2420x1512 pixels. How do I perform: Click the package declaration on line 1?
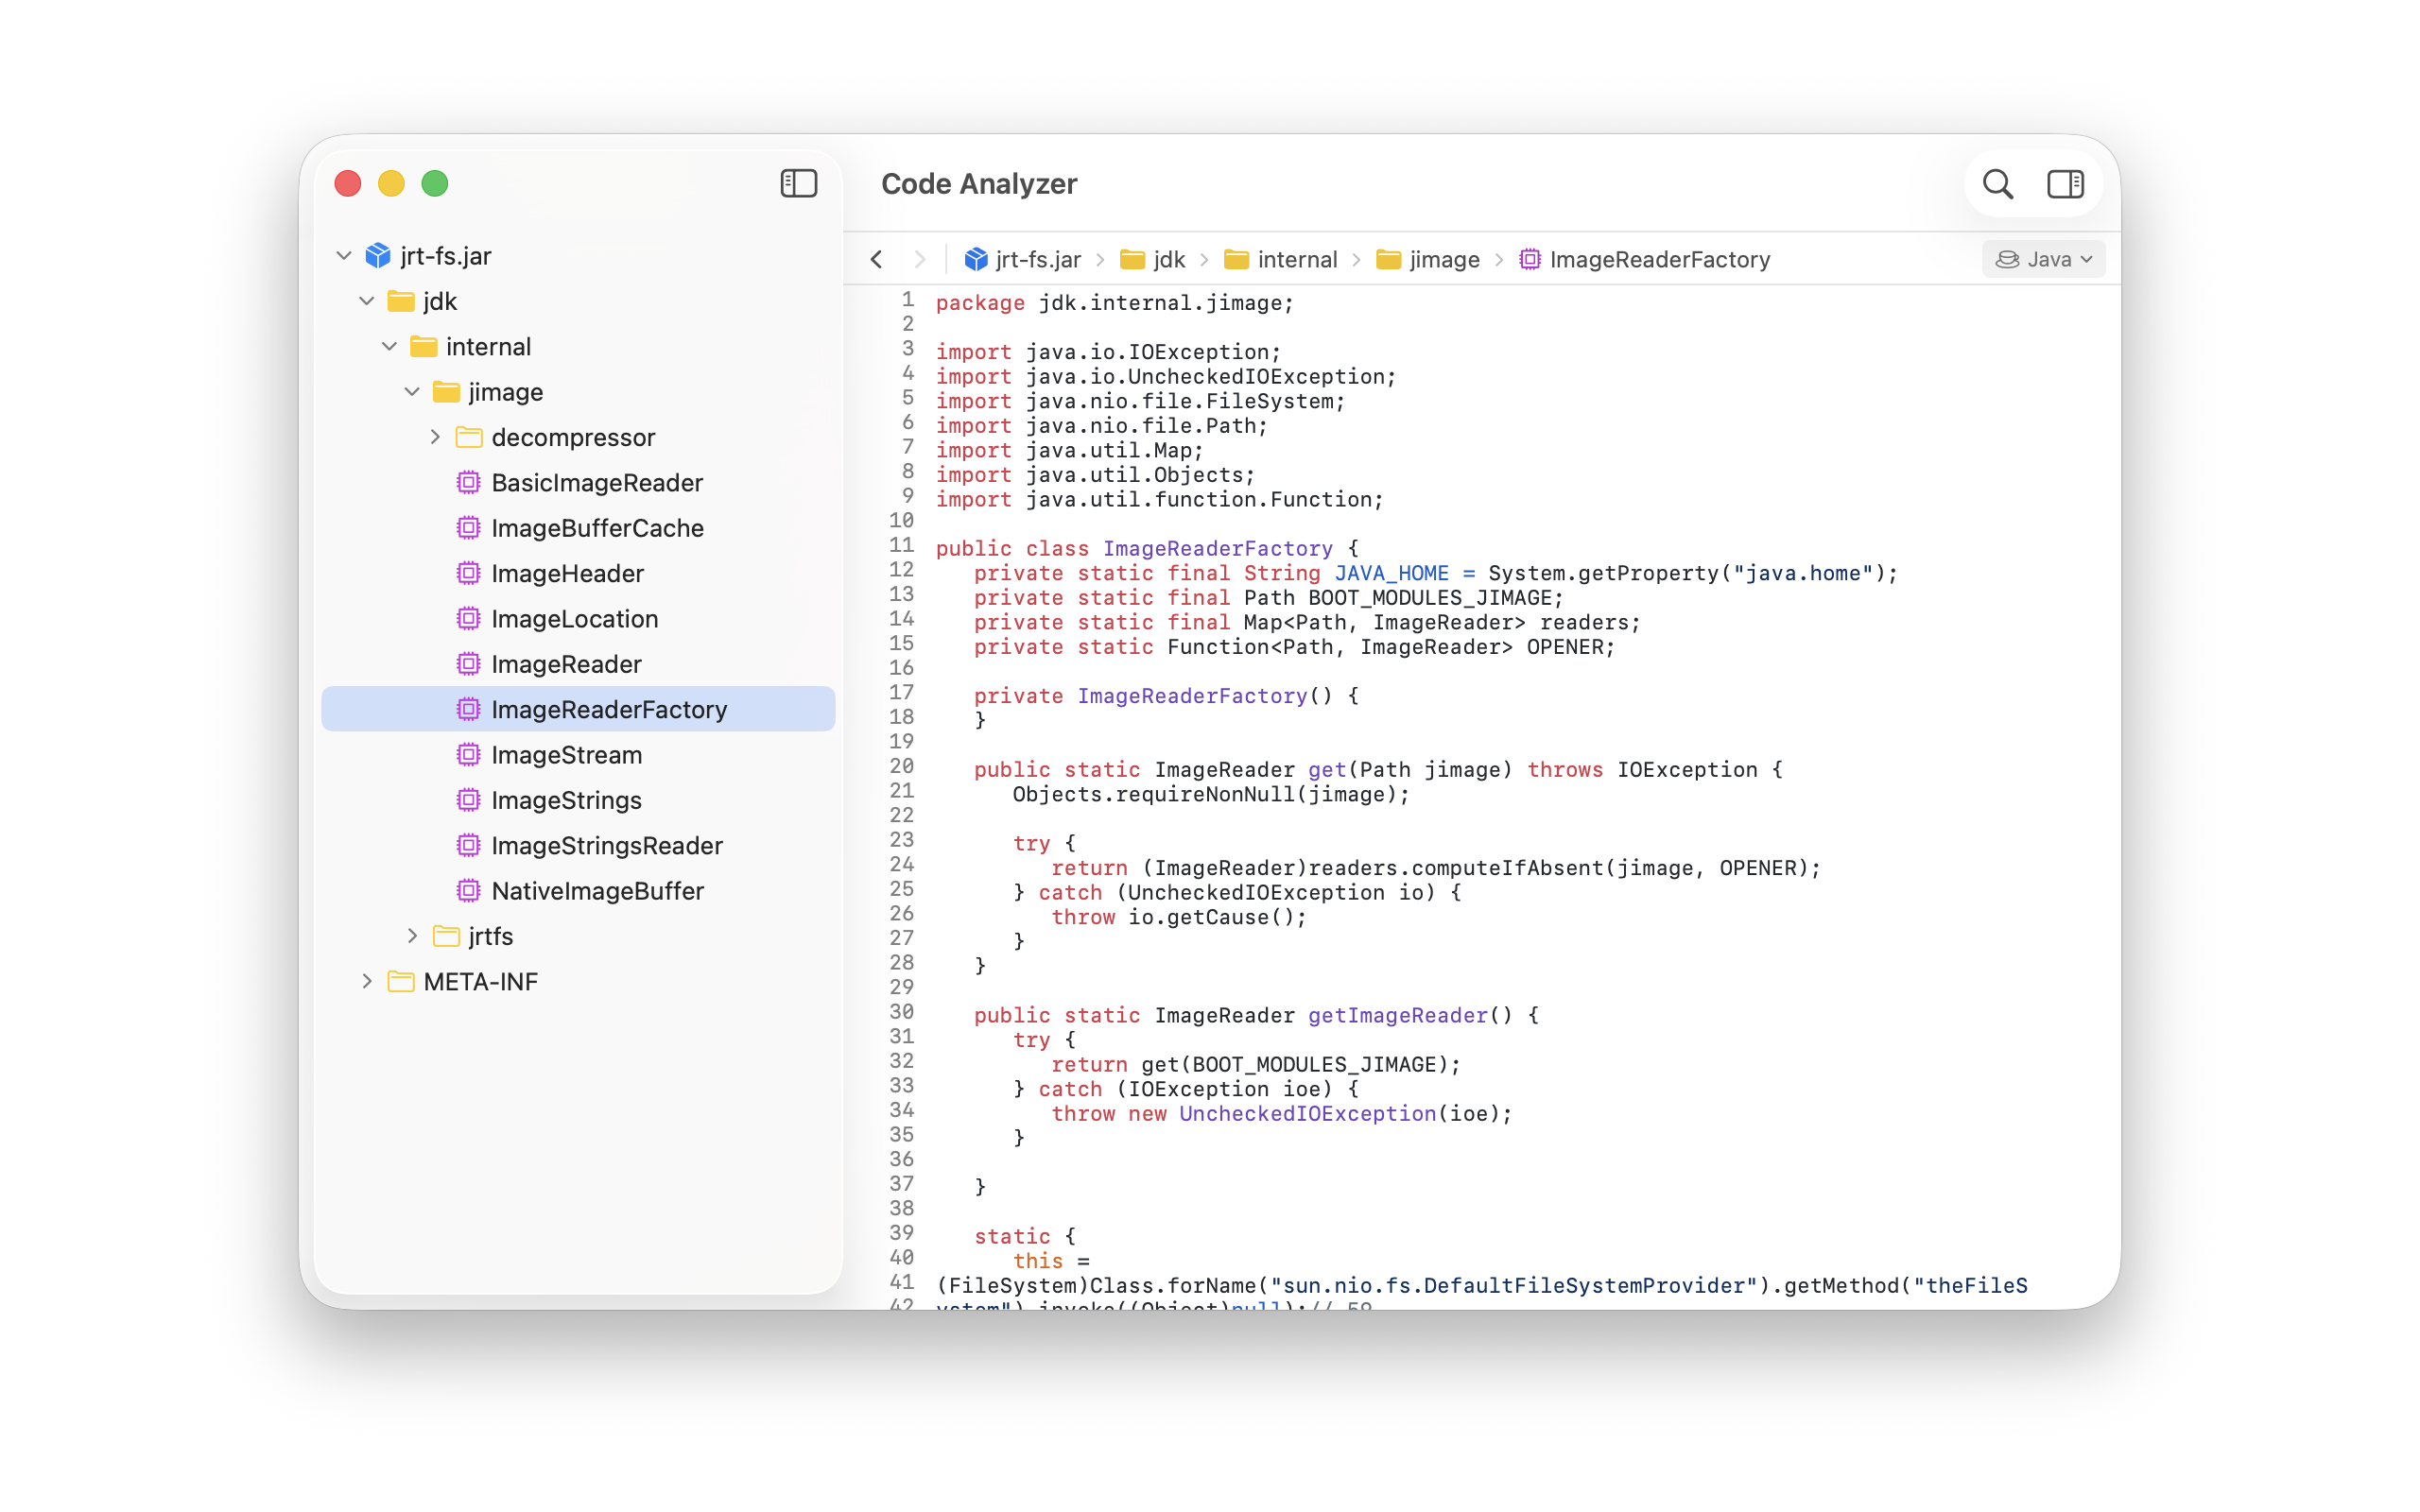[1114, 303]
